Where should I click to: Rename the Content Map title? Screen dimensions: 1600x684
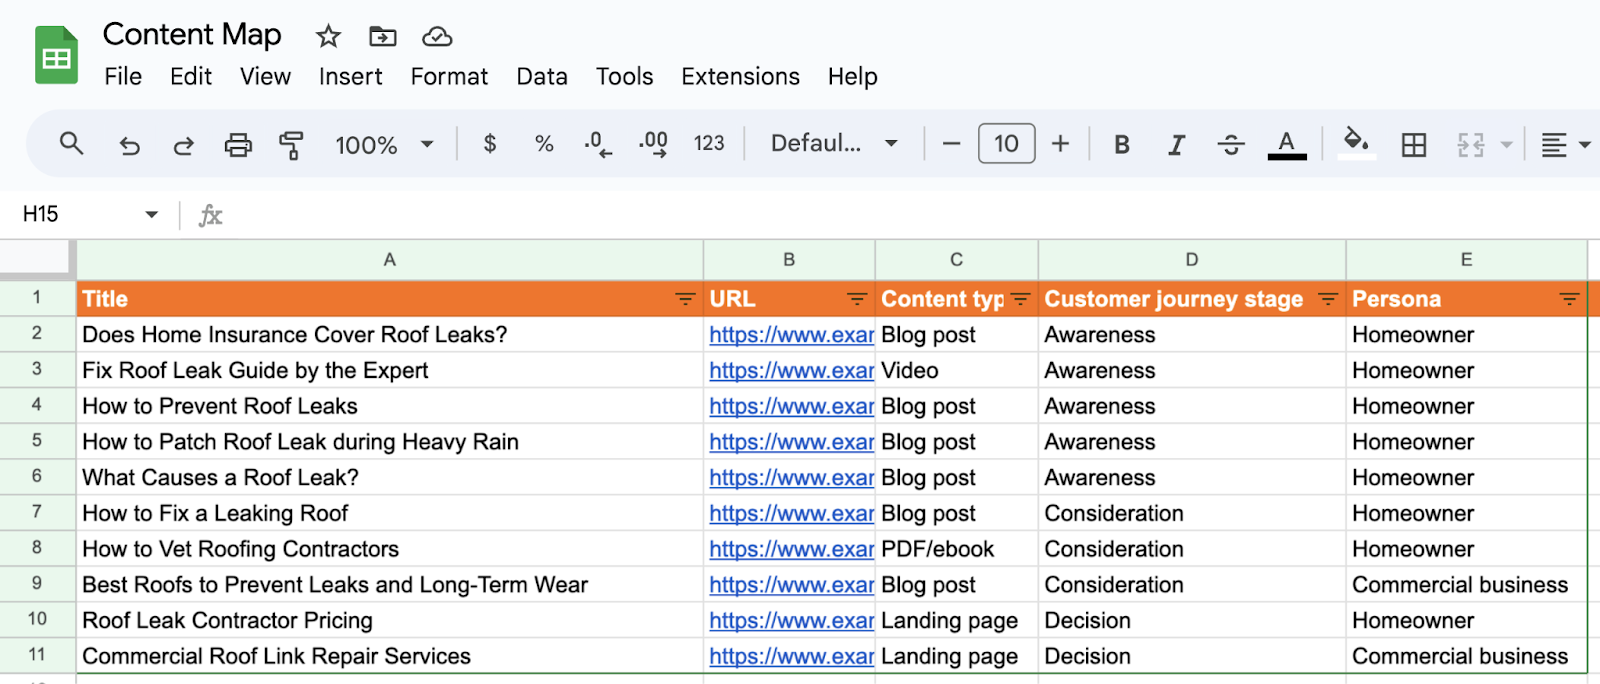(192, 35)
